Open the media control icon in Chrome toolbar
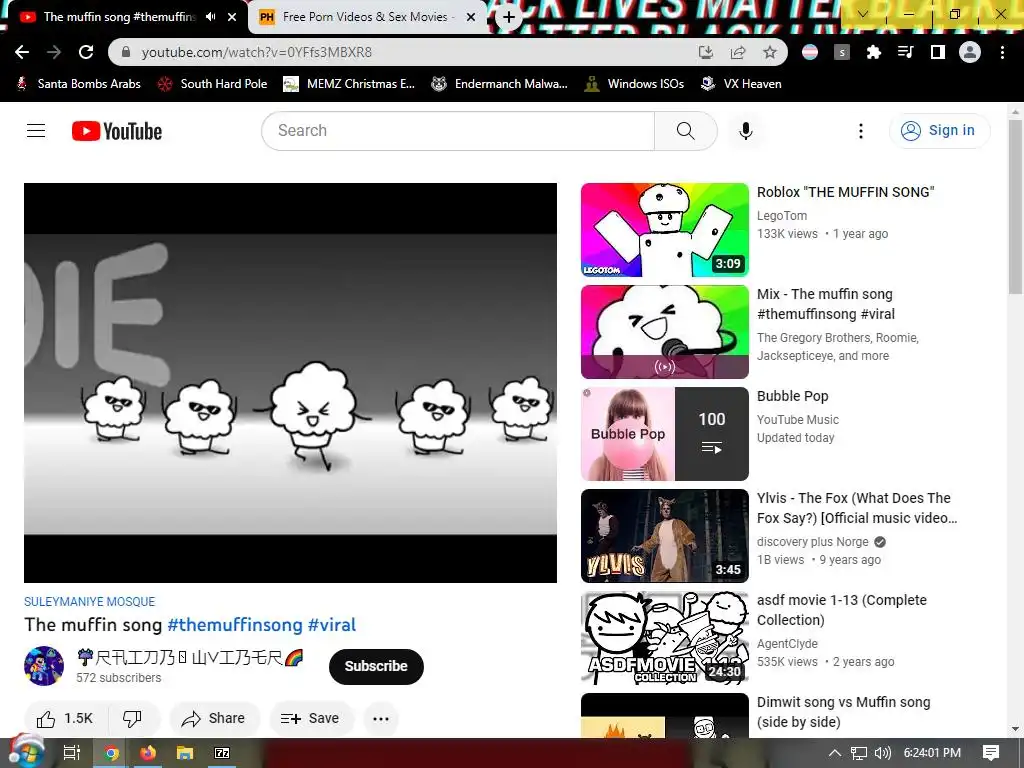Screen dimensions: 1024x768 point(906,52)
